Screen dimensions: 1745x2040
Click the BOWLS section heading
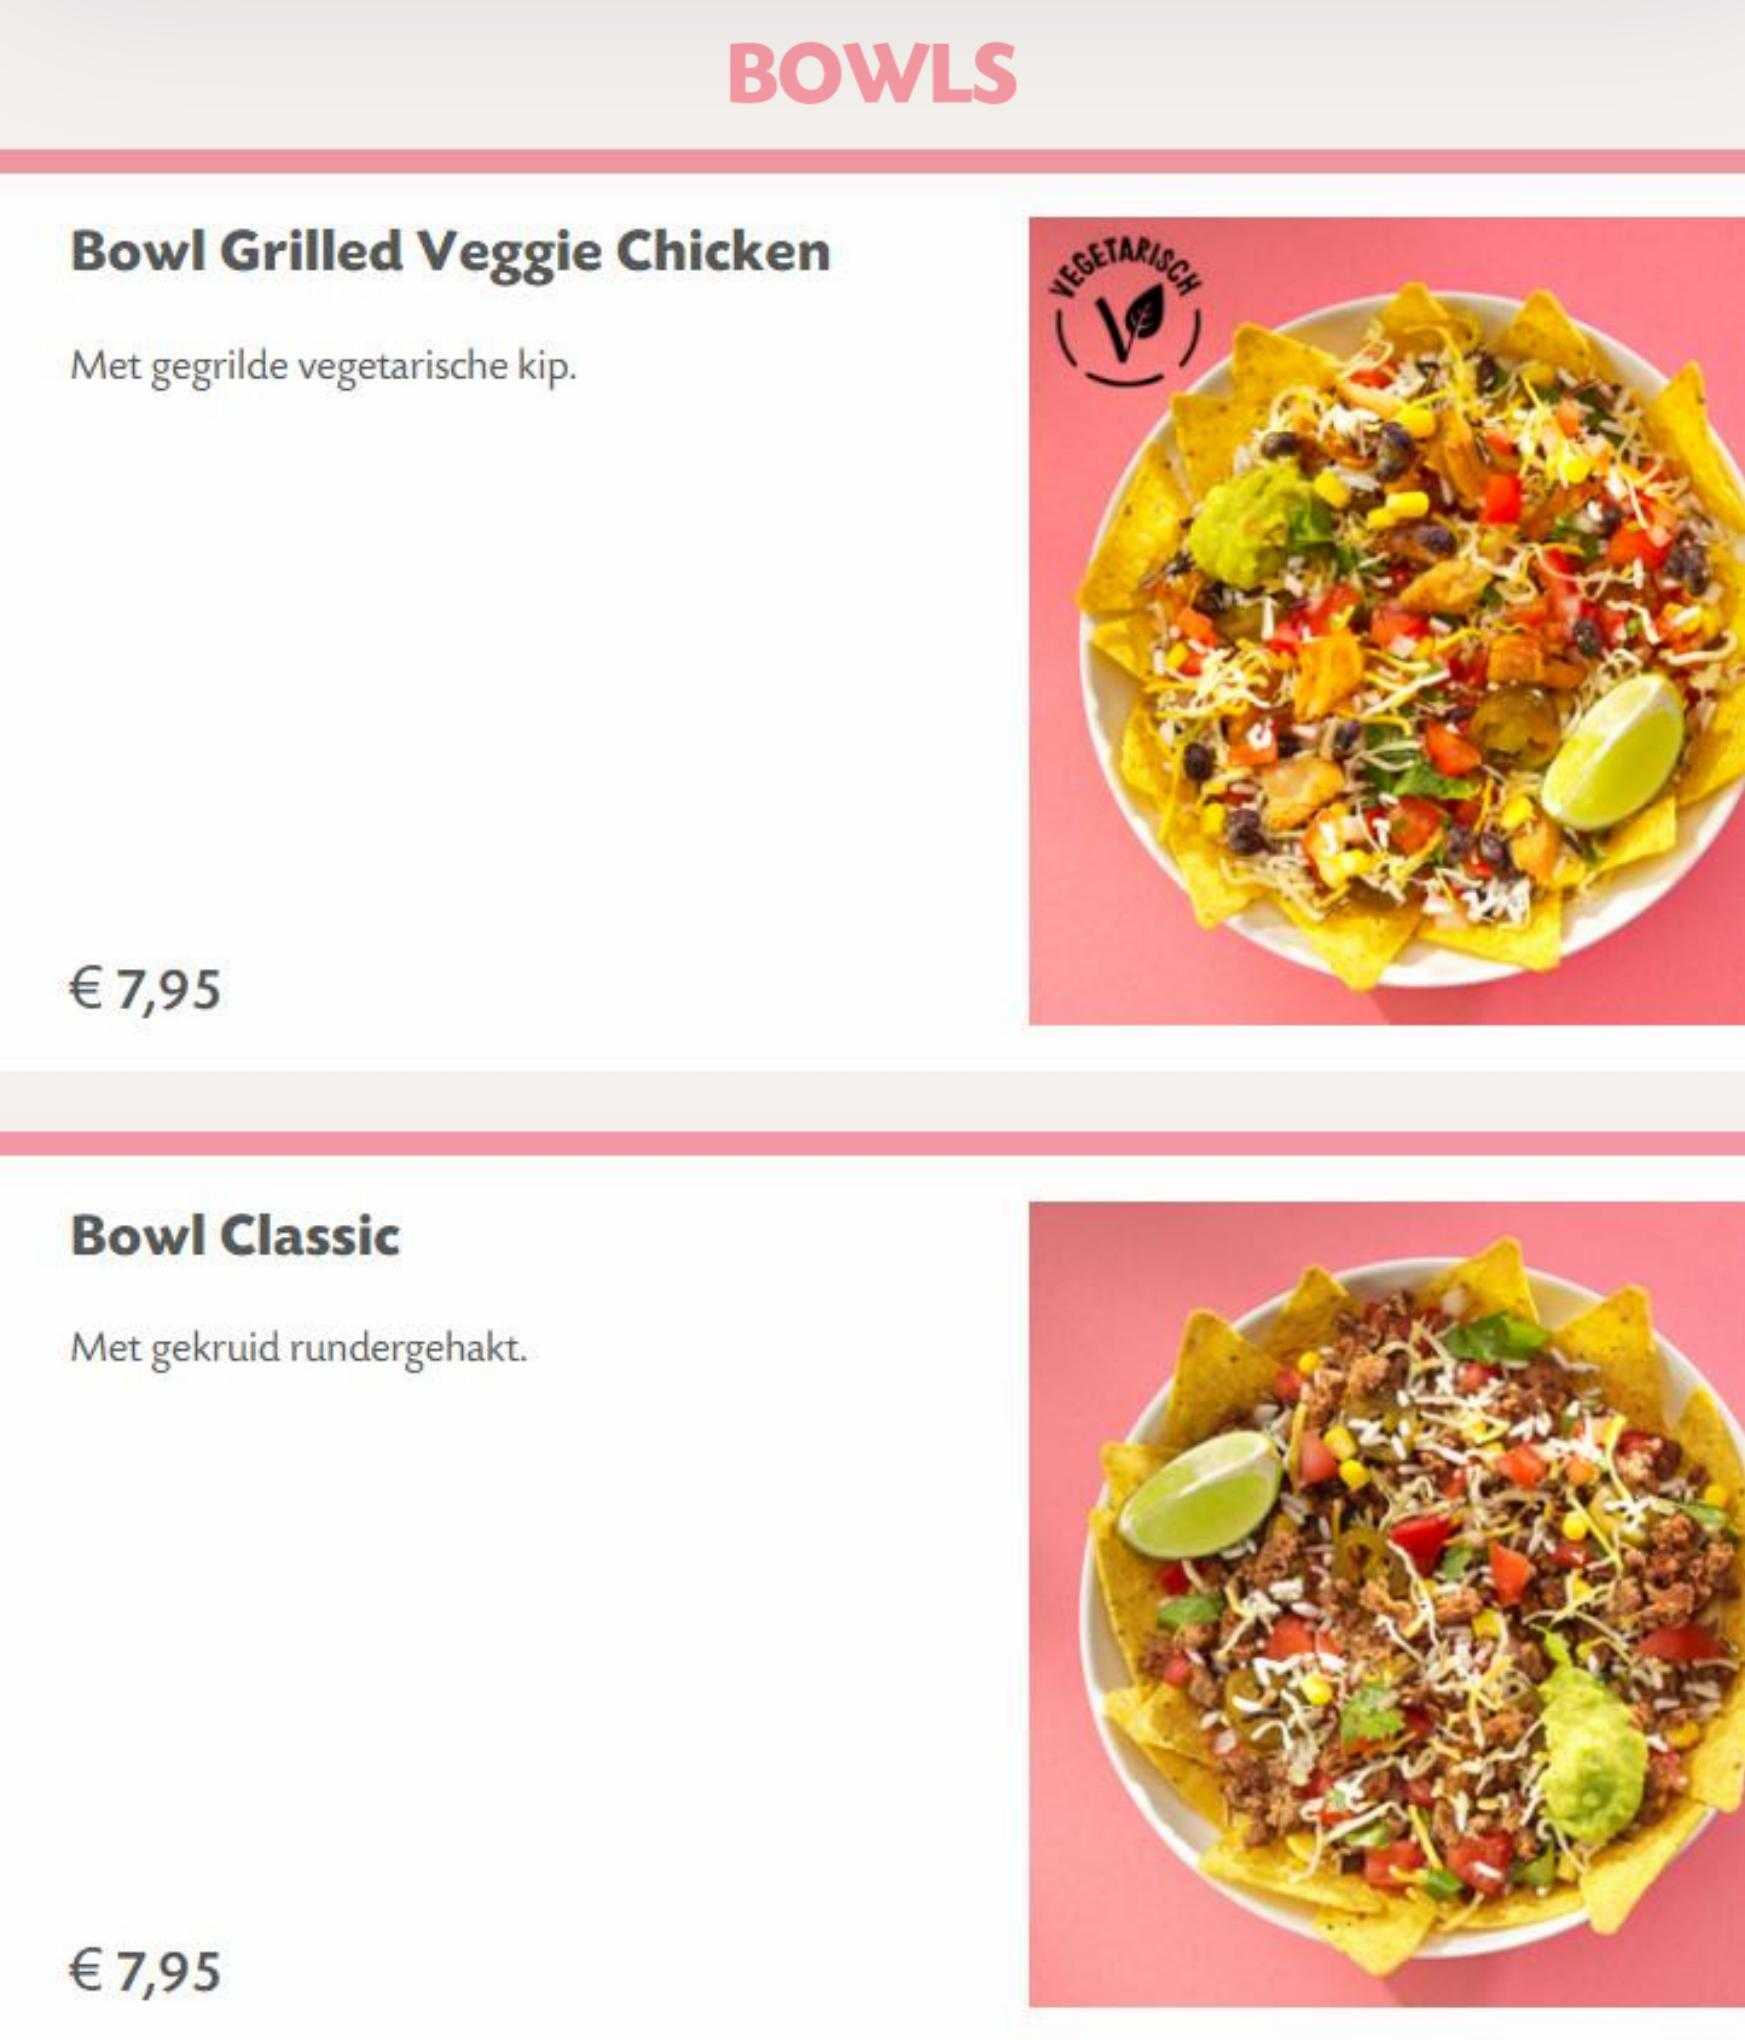coord(872,73)
